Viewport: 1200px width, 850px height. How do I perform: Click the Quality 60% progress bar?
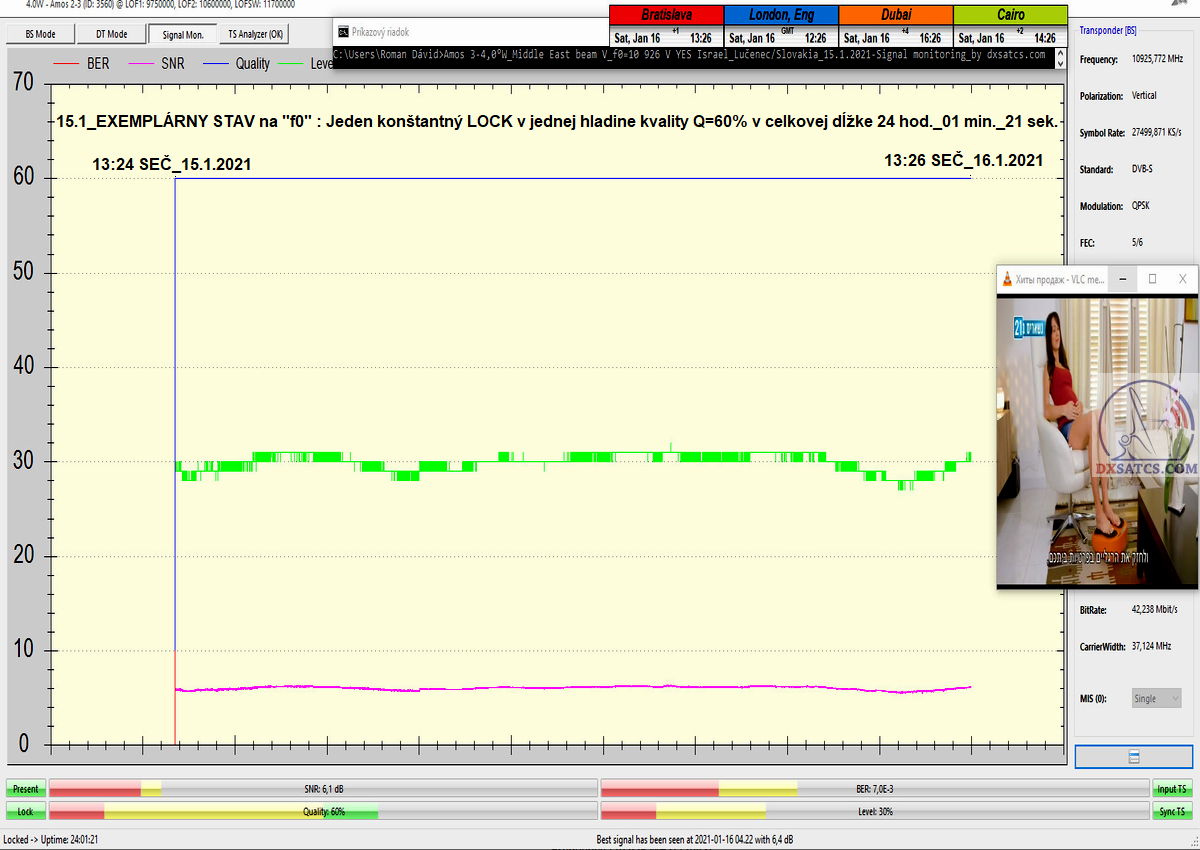click(323, 812)
